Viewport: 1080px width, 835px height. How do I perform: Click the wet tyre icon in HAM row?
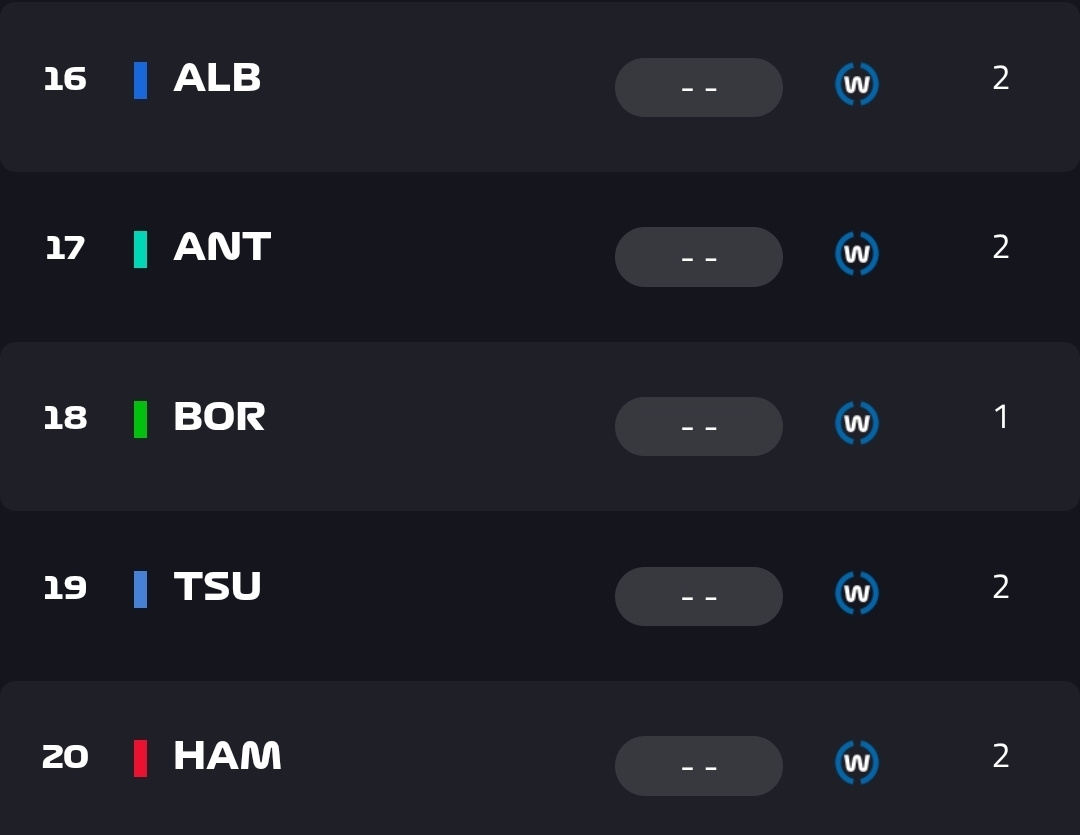tap(857, 763)
